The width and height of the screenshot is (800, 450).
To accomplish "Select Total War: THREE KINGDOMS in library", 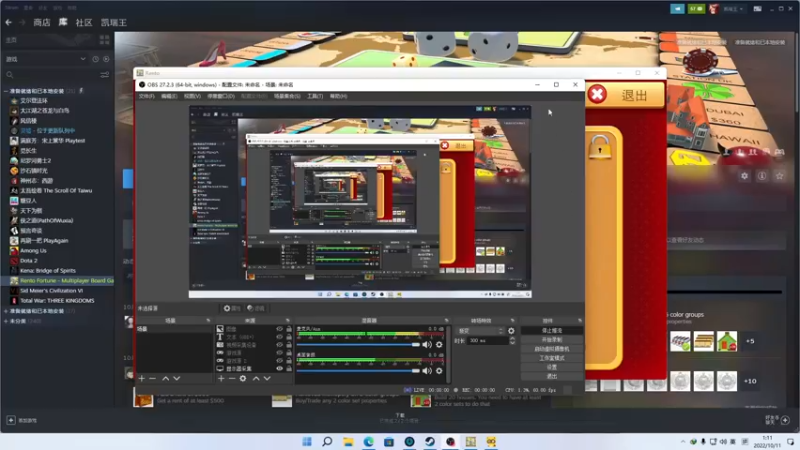I will point(57,301).
